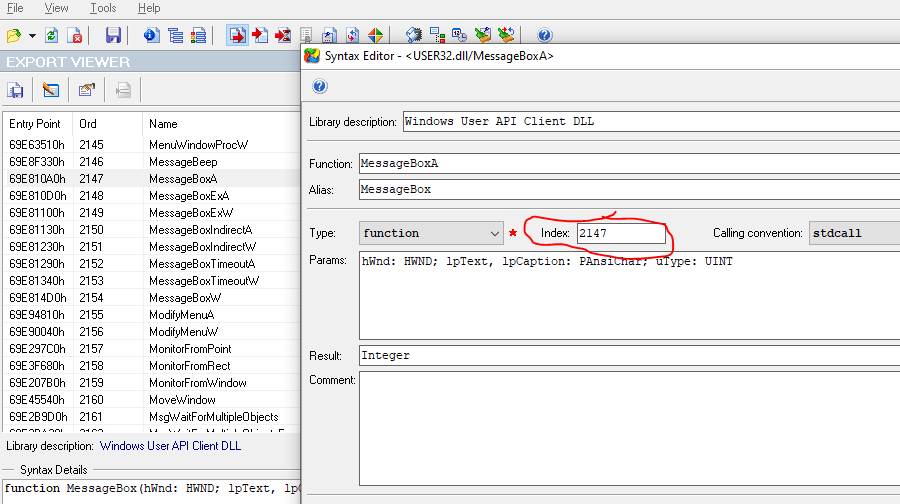Click the document with red X icon

75,35
